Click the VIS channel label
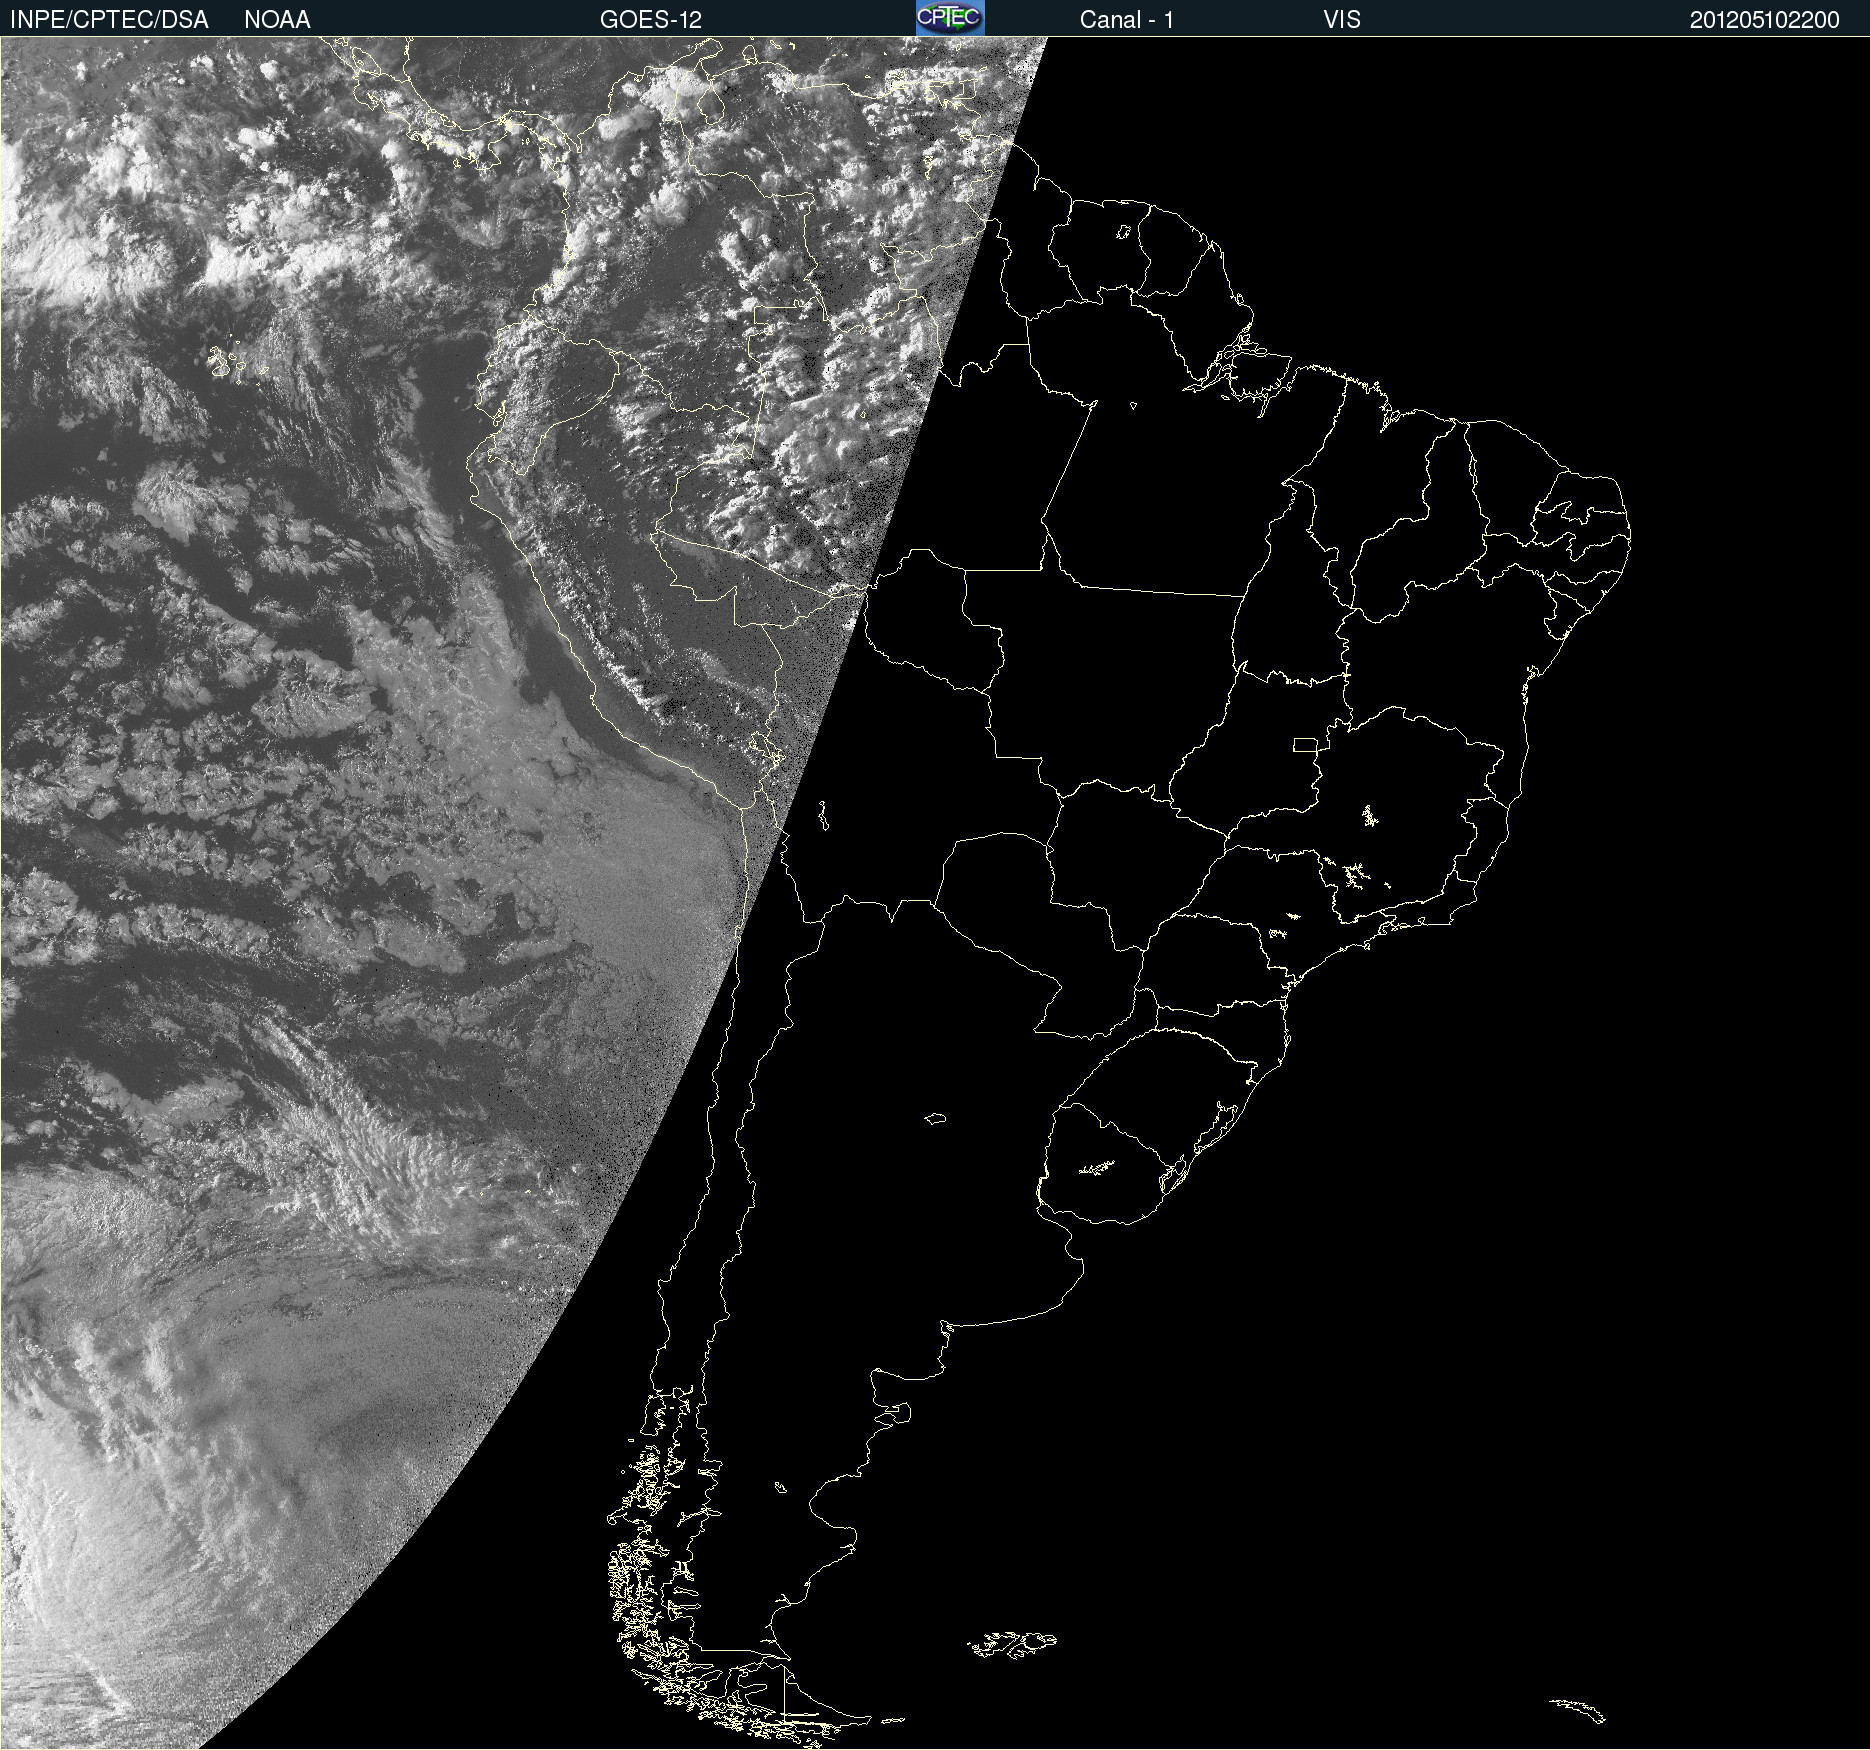Viewport: 1870px width, 1750px height. 1342,20
